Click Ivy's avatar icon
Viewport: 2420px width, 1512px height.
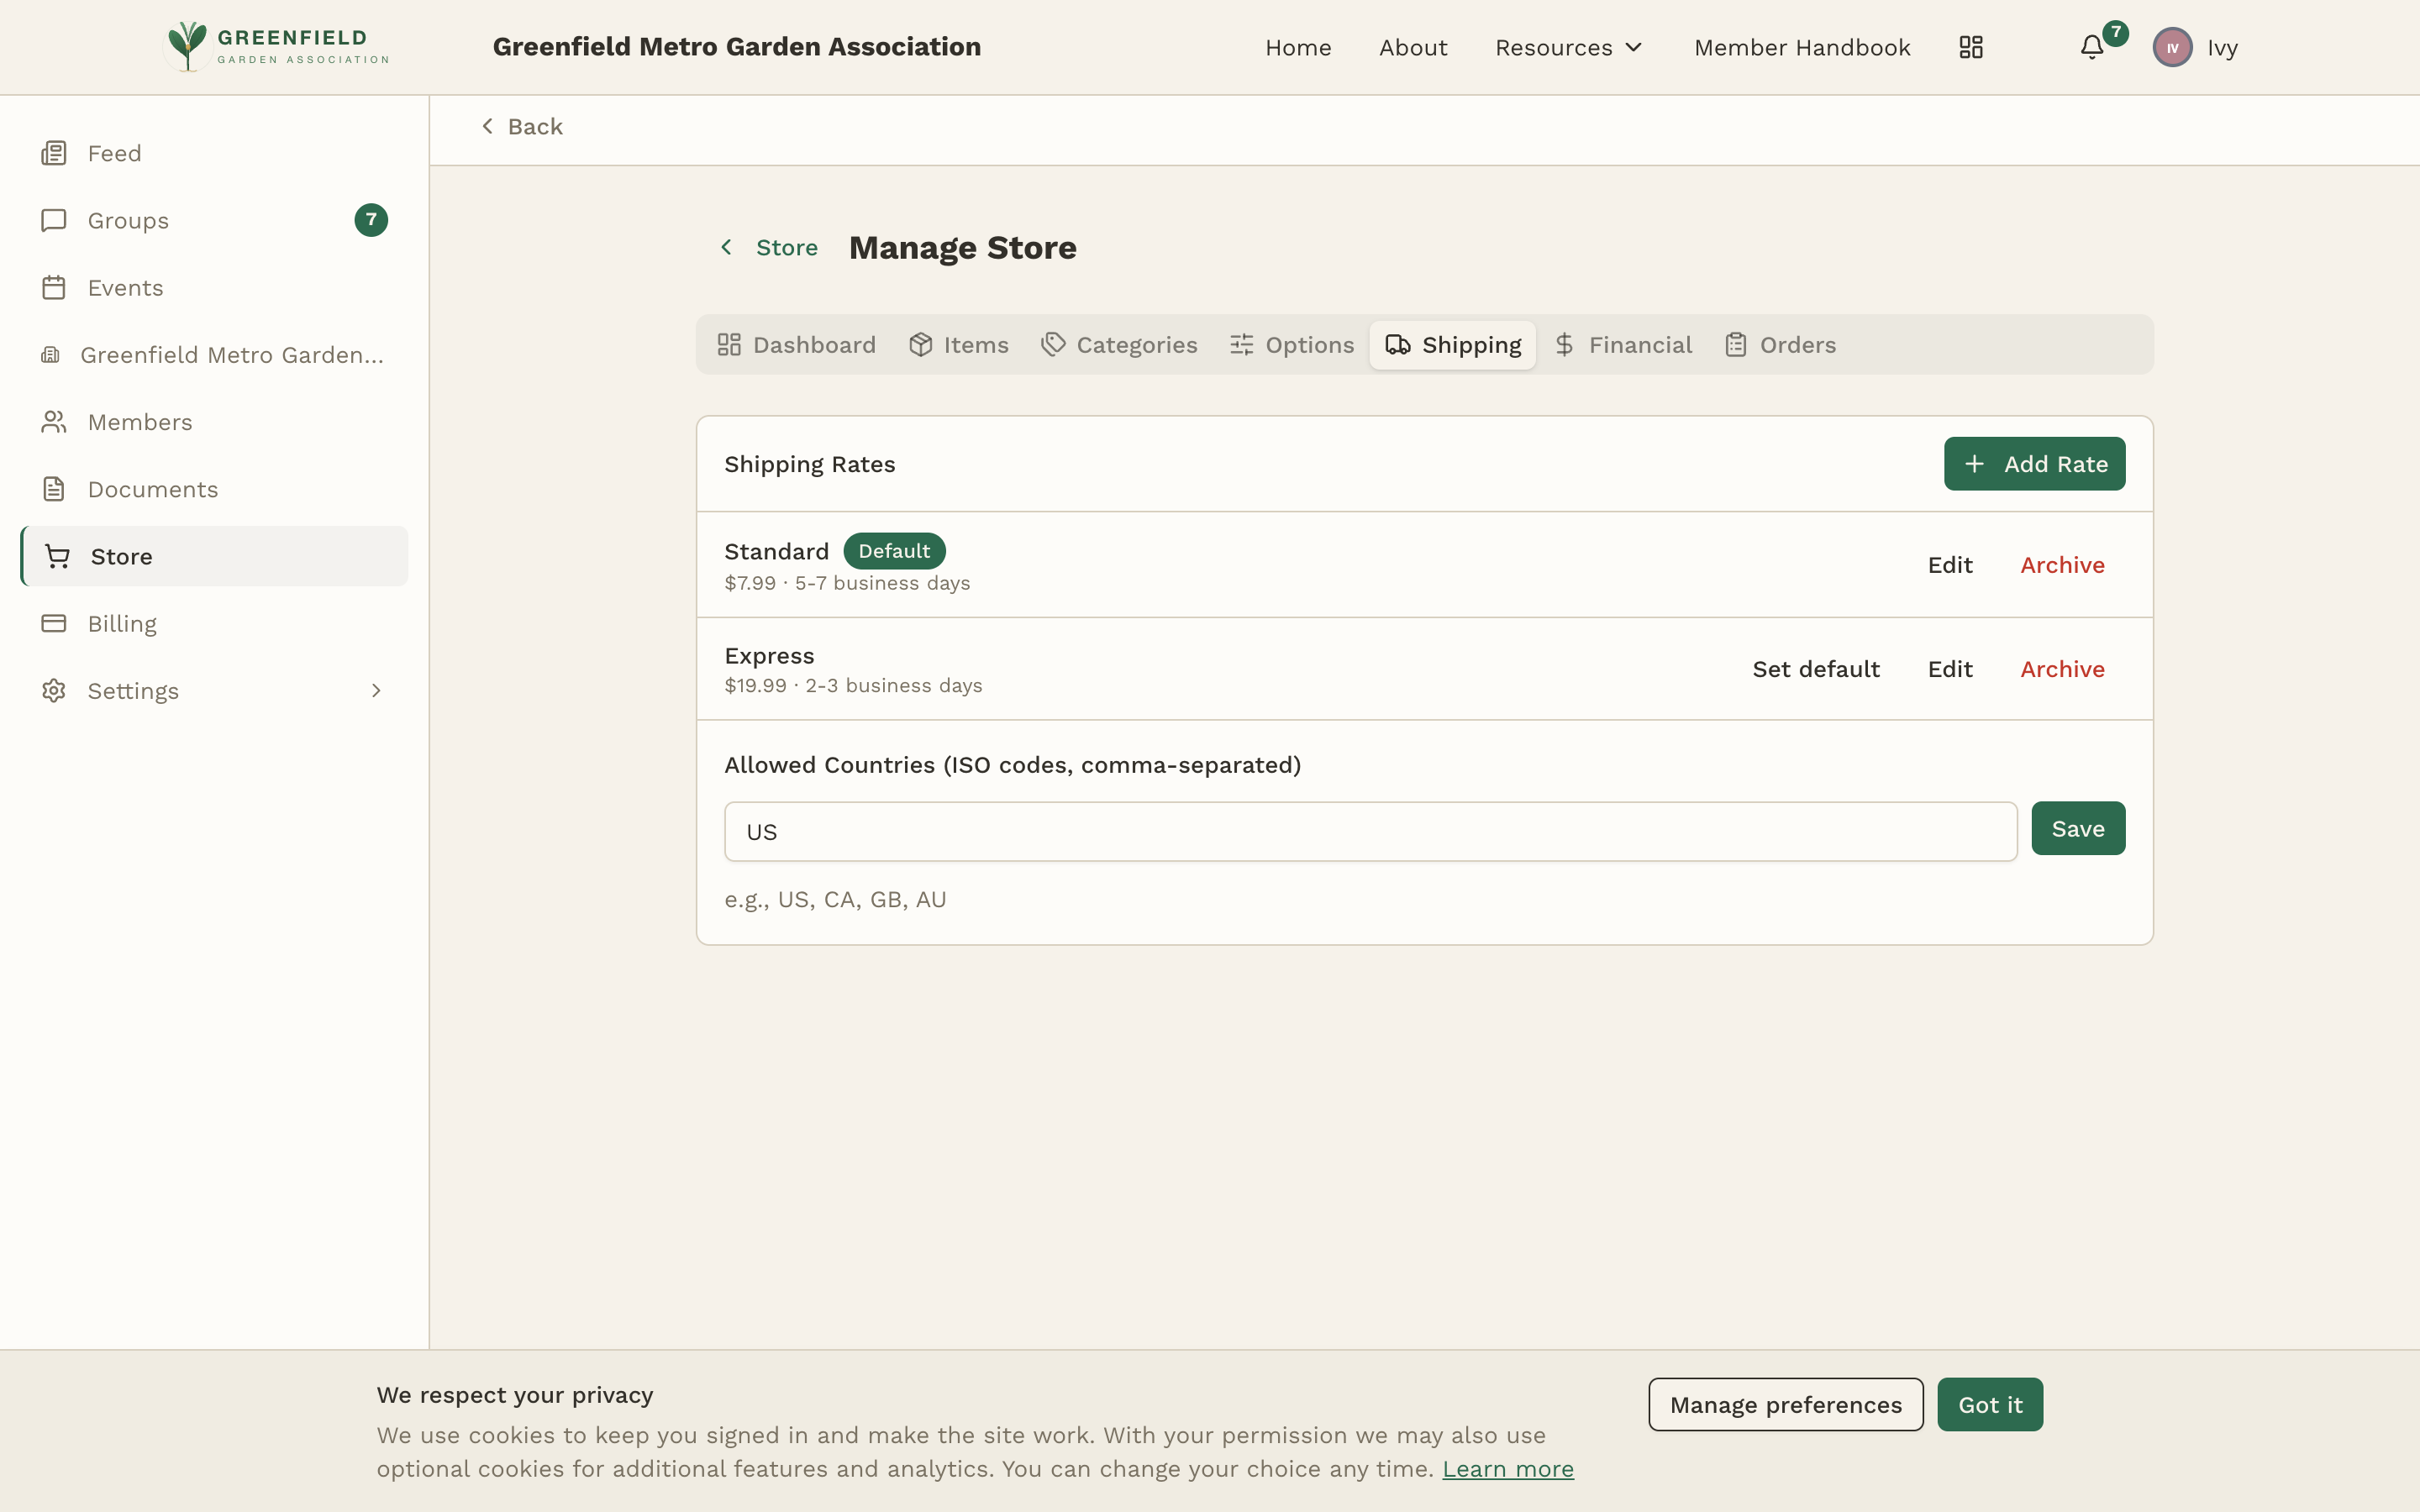(x=2172, y=47)
